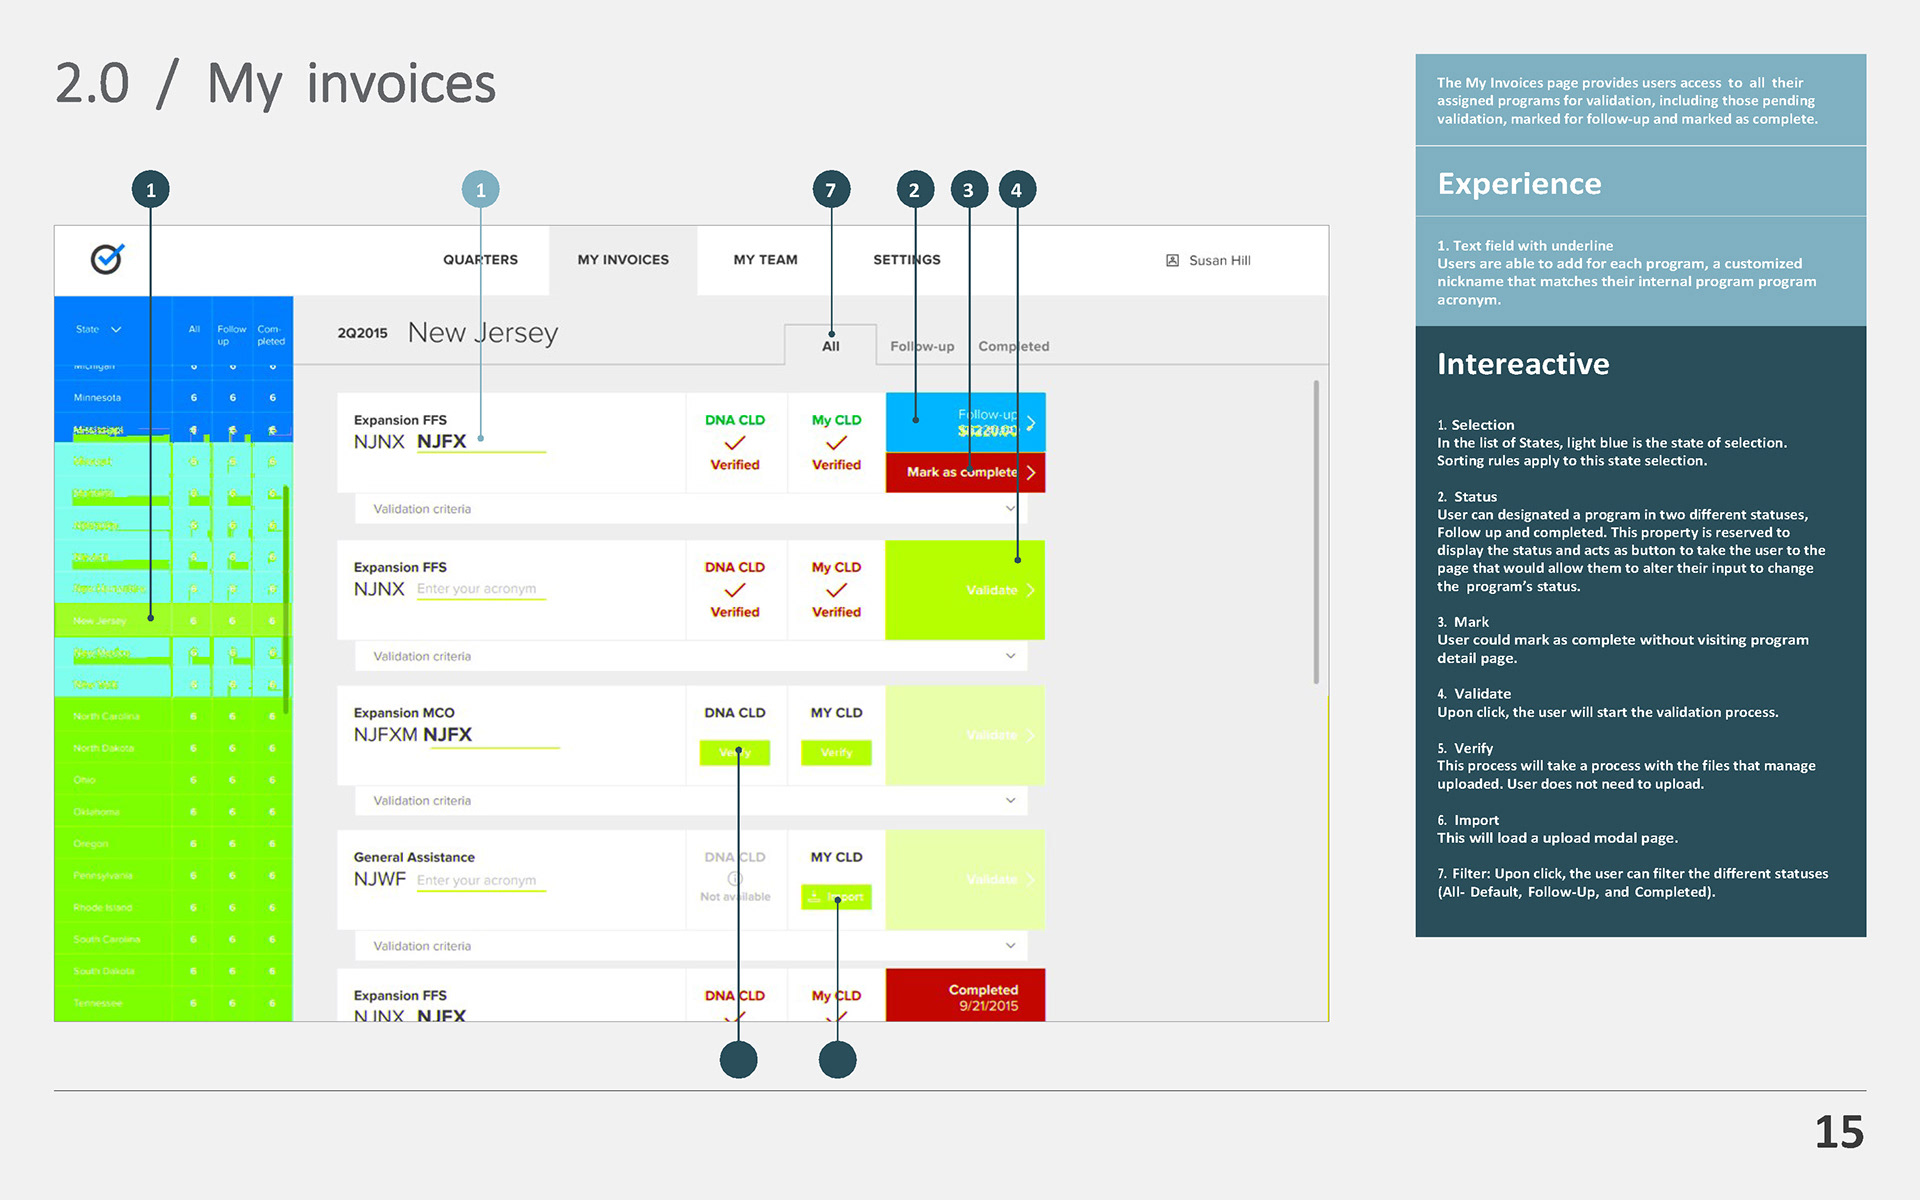Click the Import button under MY CLD
The width and height of the screenshot is (1920, 1200).
tap(836, 897)
